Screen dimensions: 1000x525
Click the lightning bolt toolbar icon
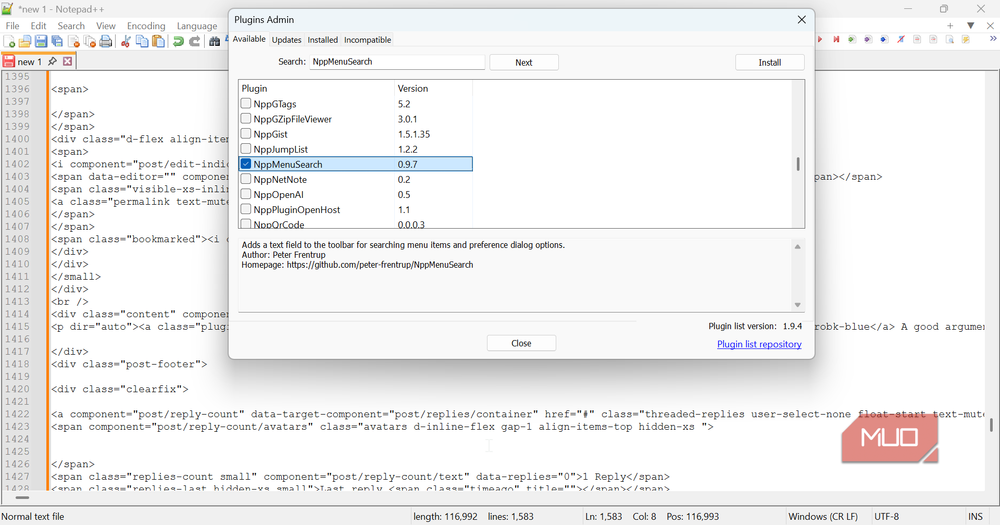tap(966, 40)
